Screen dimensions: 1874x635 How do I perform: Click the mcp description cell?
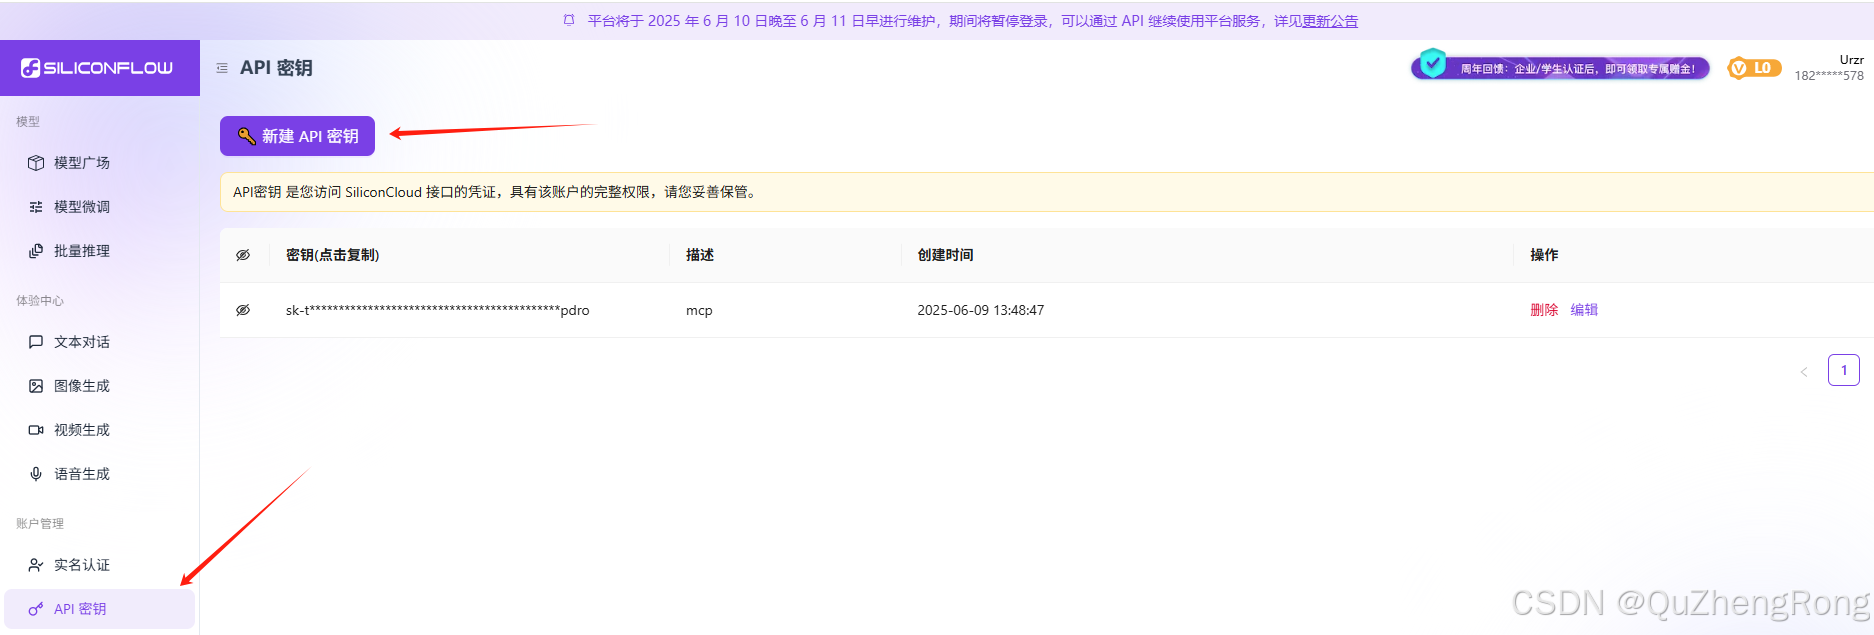tap(699, 310)
